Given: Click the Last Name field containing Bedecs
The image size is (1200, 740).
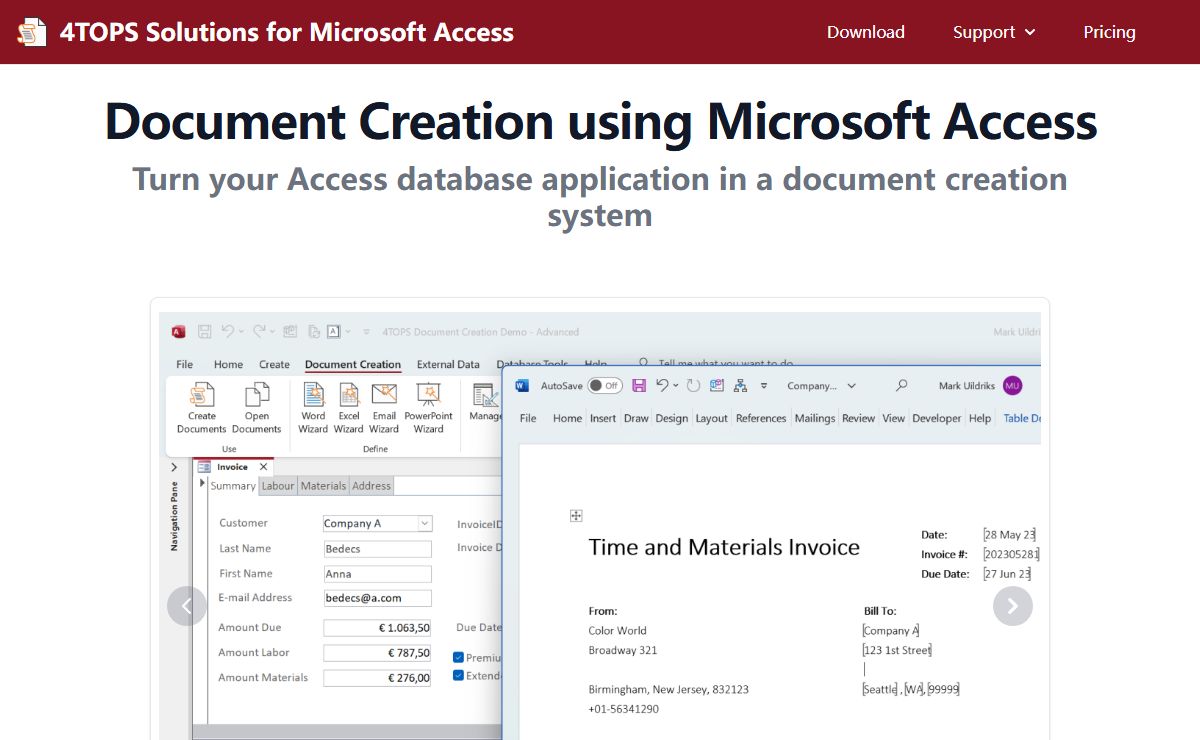Looking at the screenshot, I should point(377,549).
